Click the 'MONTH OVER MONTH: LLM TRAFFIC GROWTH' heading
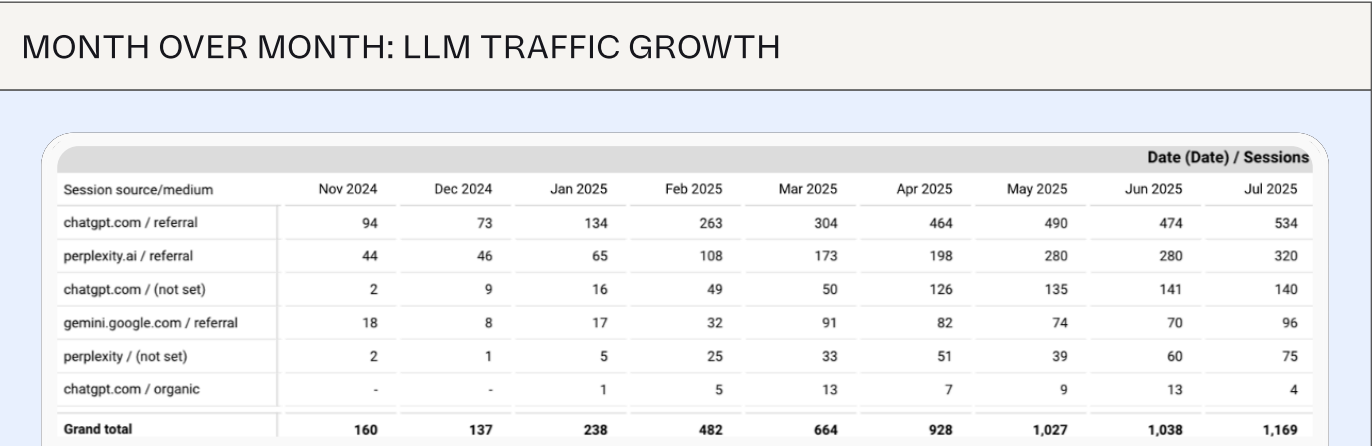 point(400,47)
